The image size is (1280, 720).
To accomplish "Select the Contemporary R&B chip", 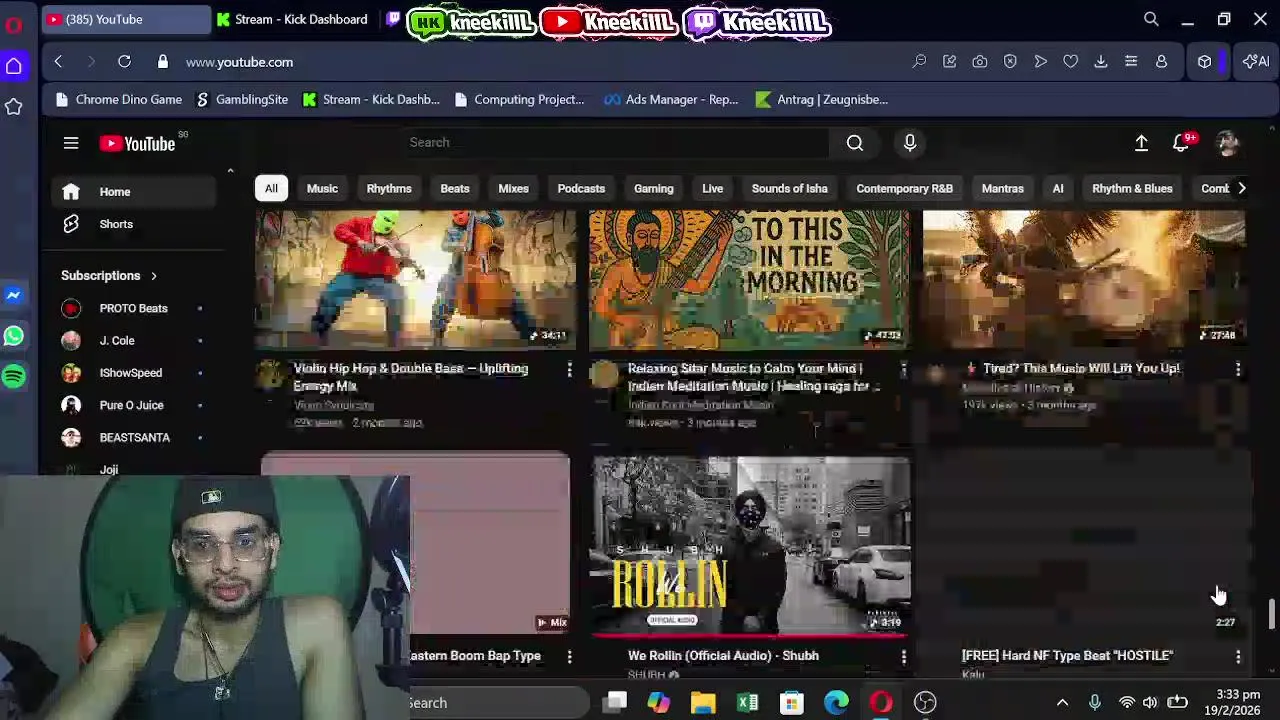I will tap(904, 188).
